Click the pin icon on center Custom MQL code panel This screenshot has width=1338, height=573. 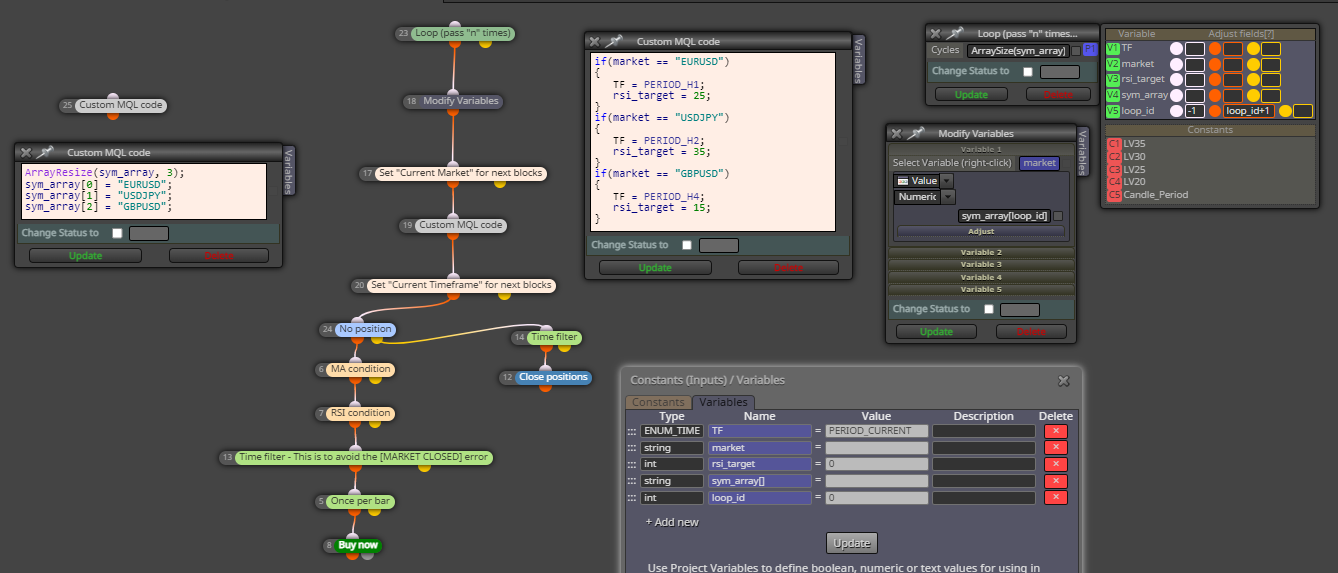point(614,42)
